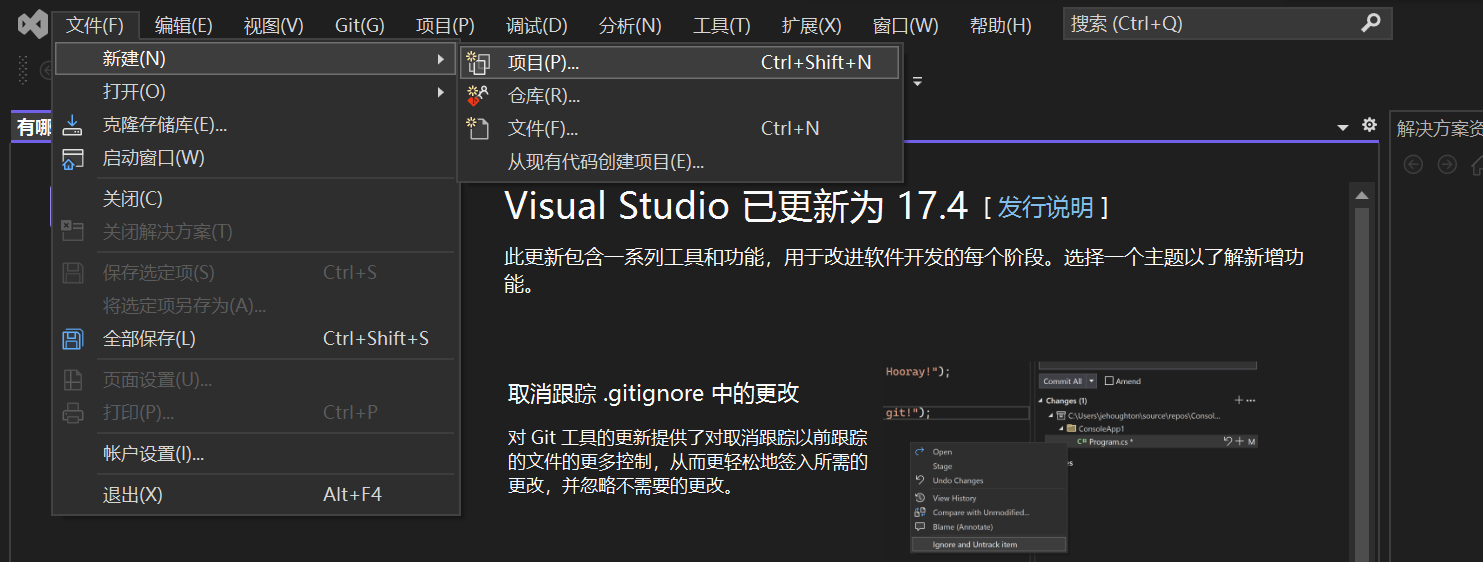This screenshot has width=1483, height=562.
Task: Click the magnifier icon in the search box
Action: (1370, 23)
